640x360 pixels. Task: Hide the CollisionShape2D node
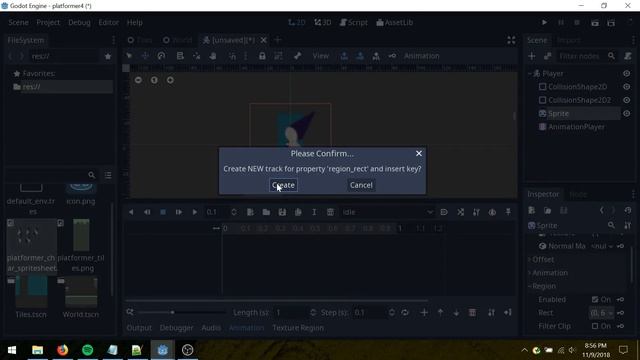(627, 87)
